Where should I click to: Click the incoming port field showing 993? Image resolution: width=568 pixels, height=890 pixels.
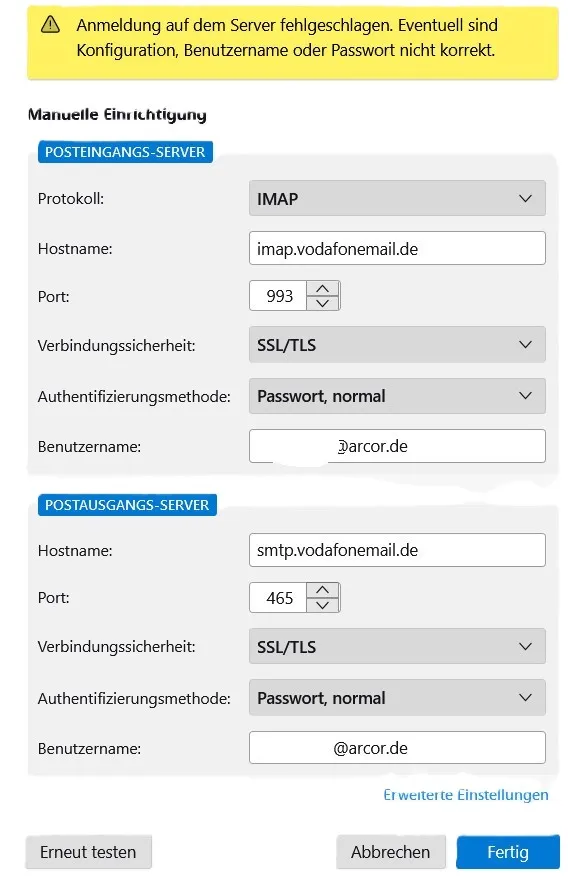(x=278, y=296)
